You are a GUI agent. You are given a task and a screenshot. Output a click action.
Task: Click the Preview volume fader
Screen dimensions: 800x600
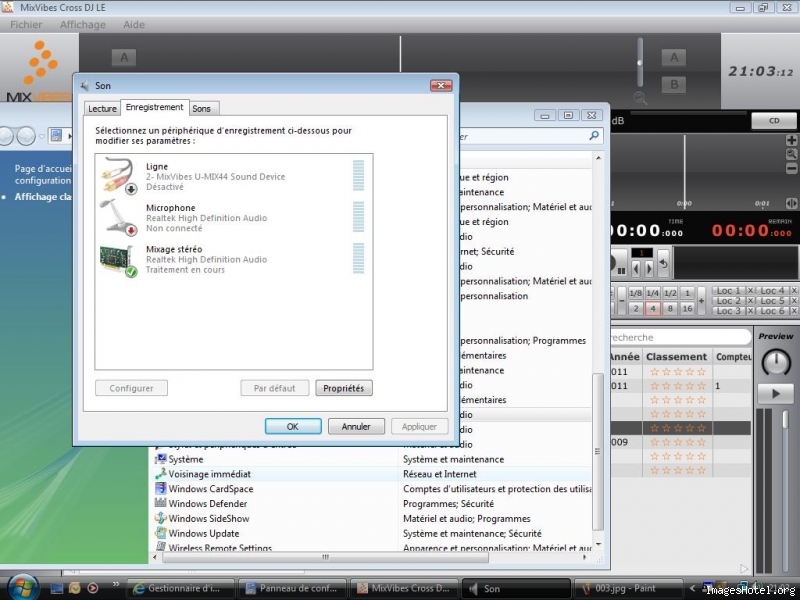tap(785, 418)
